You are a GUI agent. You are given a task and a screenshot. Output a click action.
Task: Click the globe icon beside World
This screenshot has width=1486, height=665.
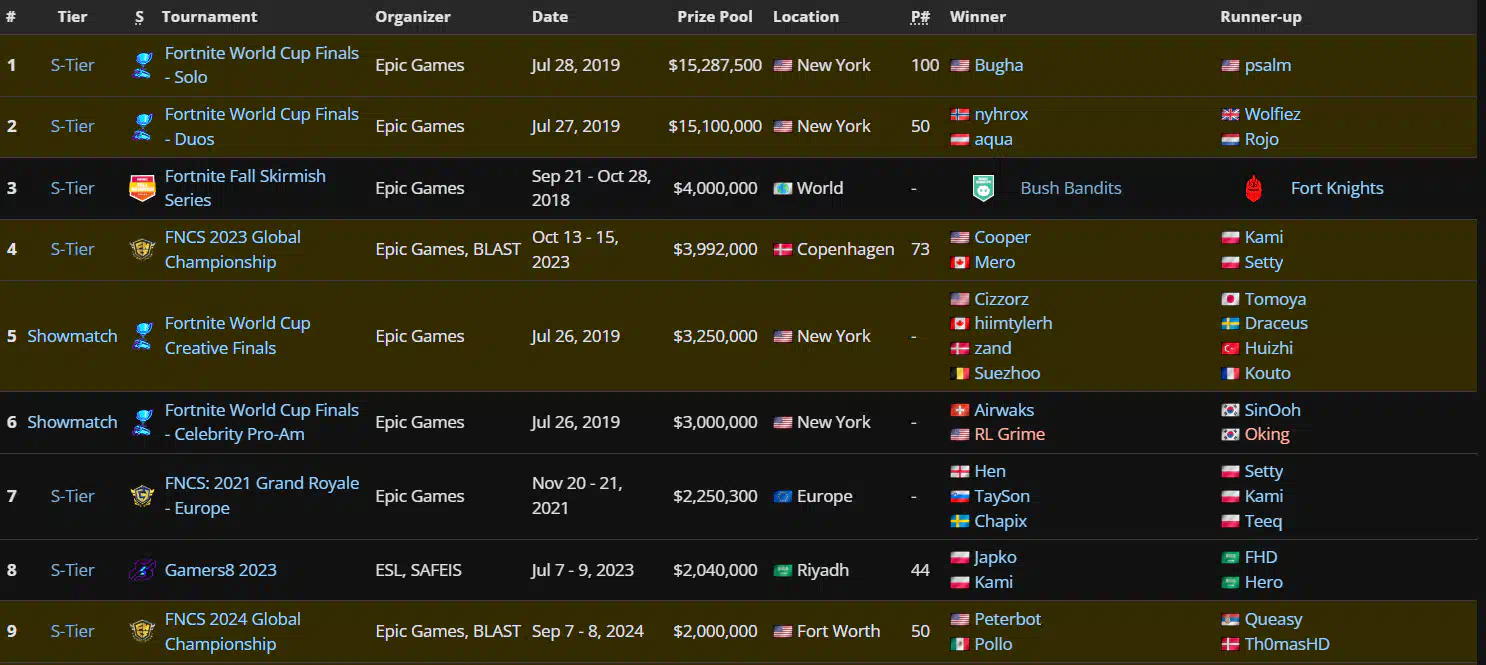(783, 189)
